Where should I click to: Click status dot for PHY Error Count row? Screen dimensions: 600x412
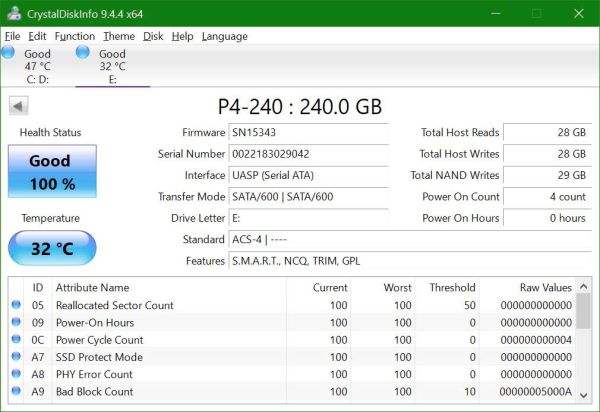click(x=16, y=373)
